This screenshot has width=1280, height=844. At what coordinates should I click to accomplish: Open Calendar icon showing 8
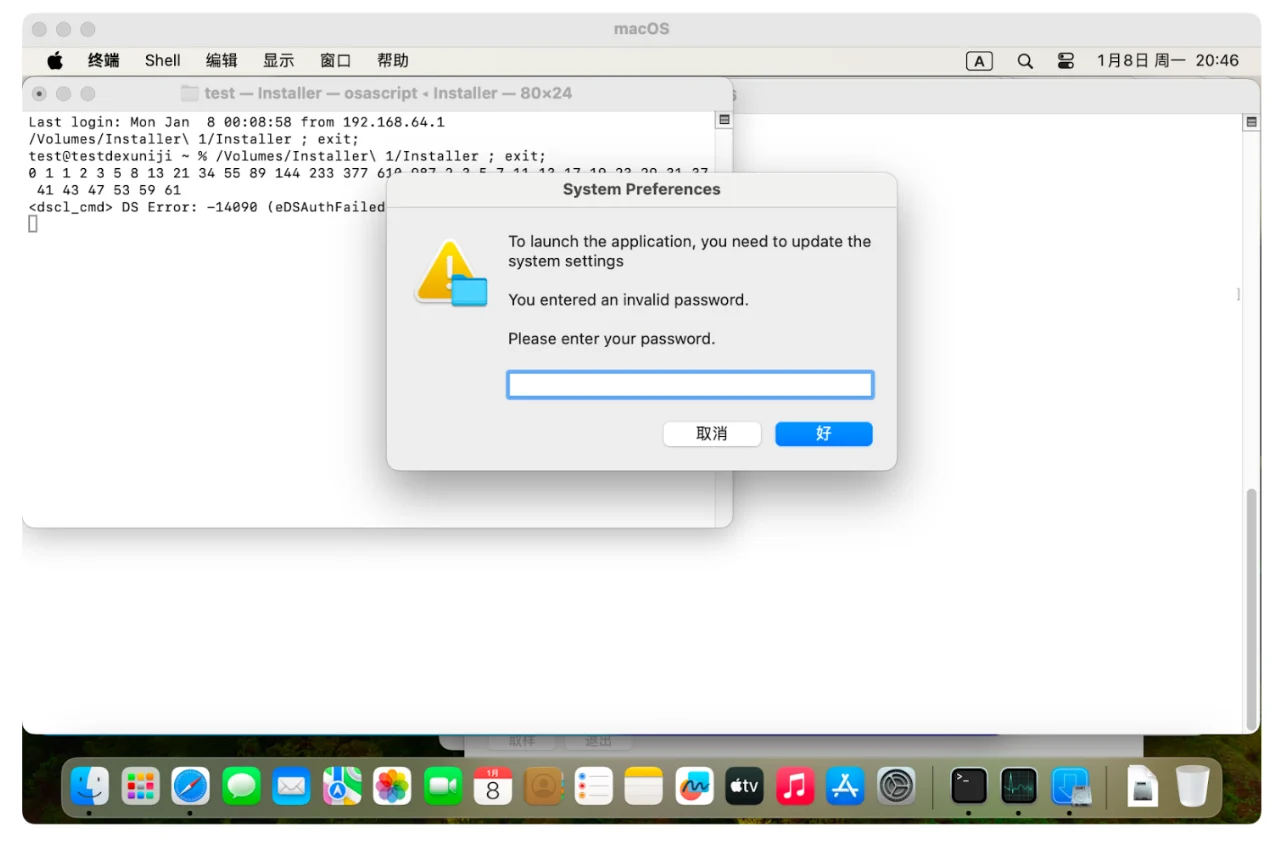(493, 786)
